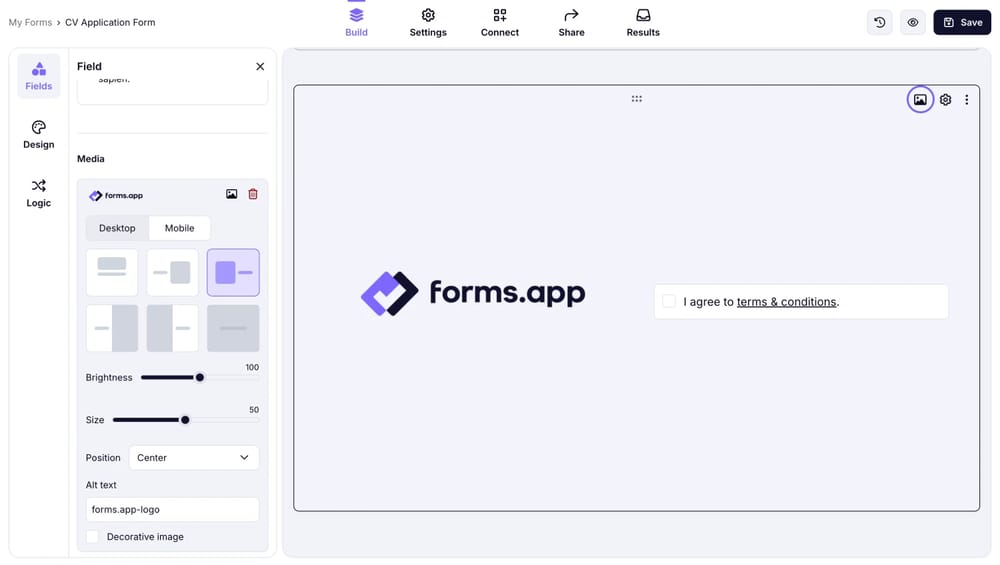Replace the media image icon in Media card

(x=232, y=194)
